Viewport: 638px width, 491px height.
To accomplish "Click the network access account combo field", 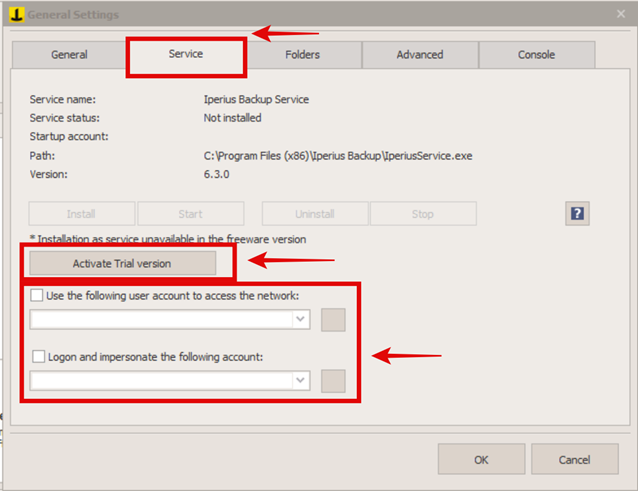I will 170,319.
